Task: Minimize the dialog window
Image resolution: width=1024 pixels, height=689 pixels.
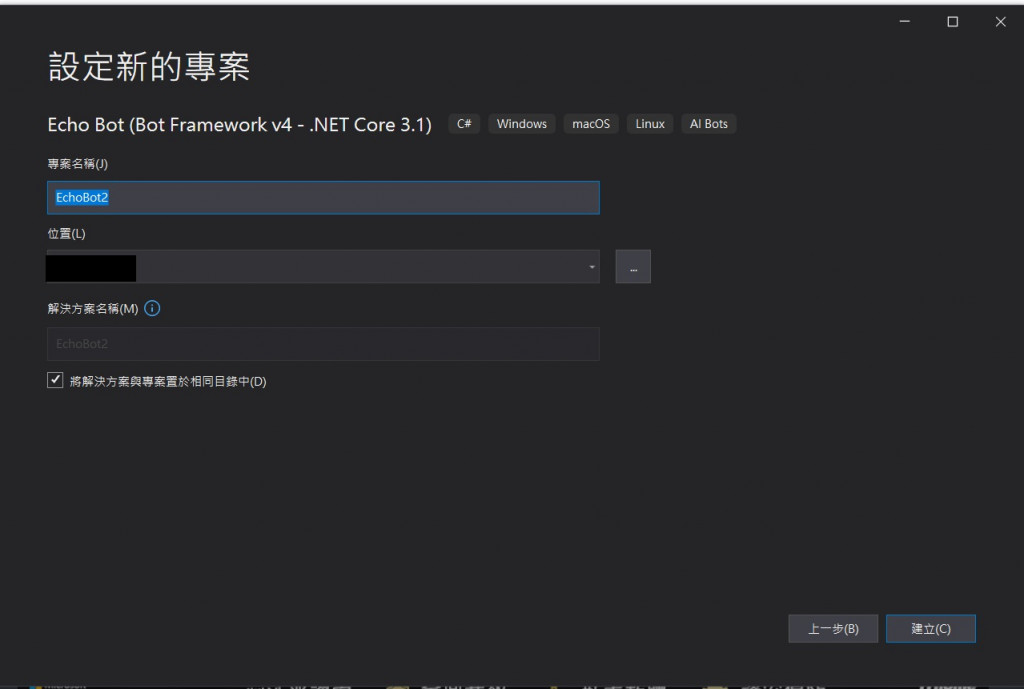Action: tap(904, 22)
